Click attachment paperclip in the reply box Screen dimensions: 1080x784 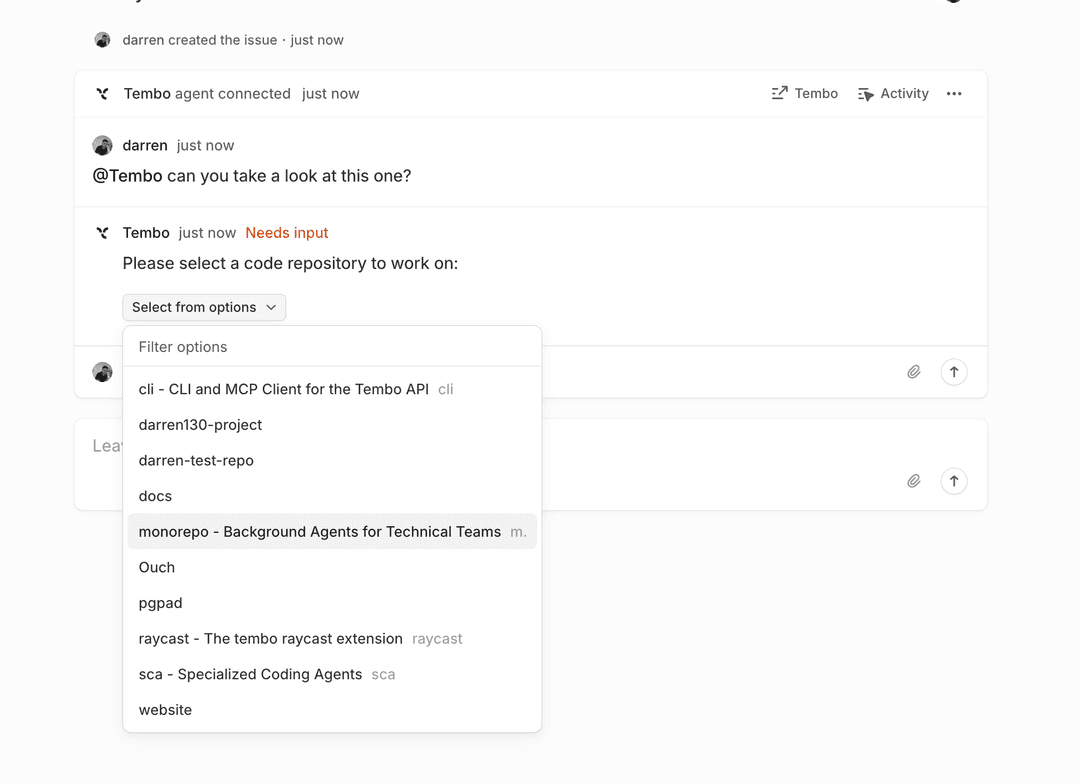(x=914, y=372)
